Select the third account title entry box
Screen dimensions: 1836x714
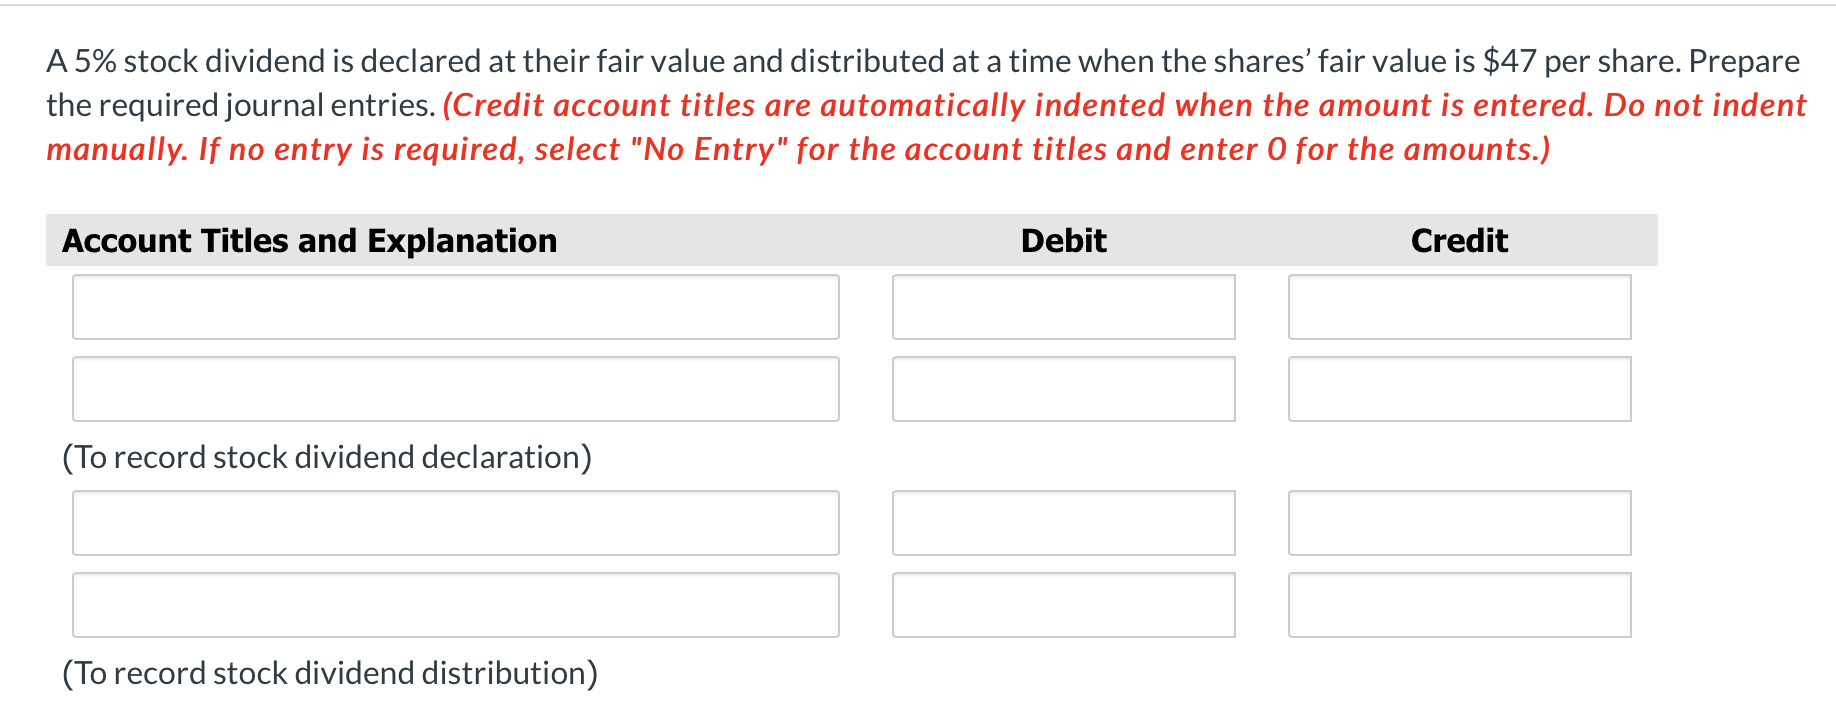pos(455,523)
